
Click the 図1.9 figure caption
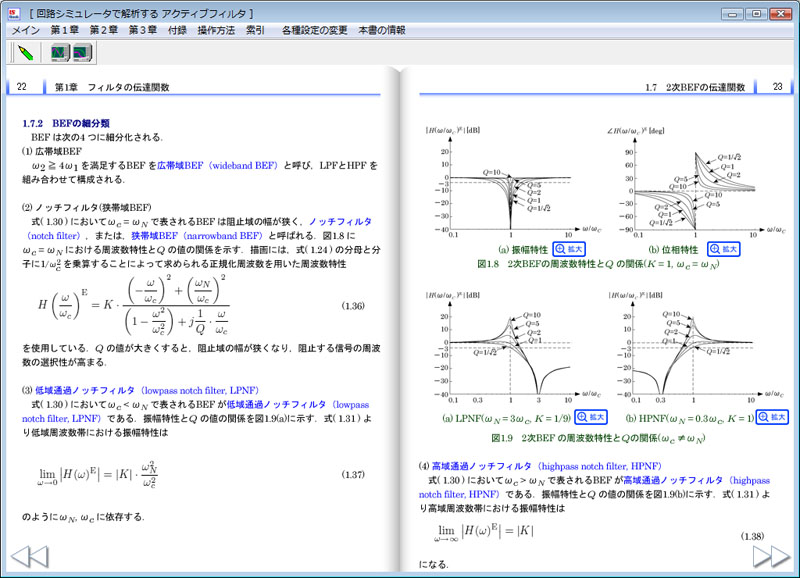[x=598, y=438]
